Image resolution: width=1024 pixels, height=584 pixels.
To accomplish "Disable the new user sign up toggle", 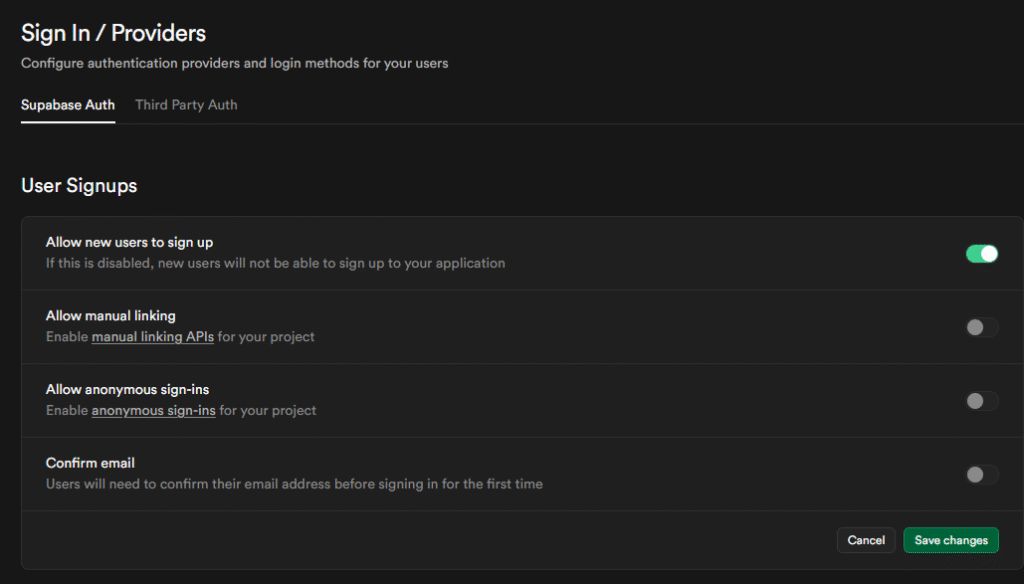I will click(x=981, y=254).
